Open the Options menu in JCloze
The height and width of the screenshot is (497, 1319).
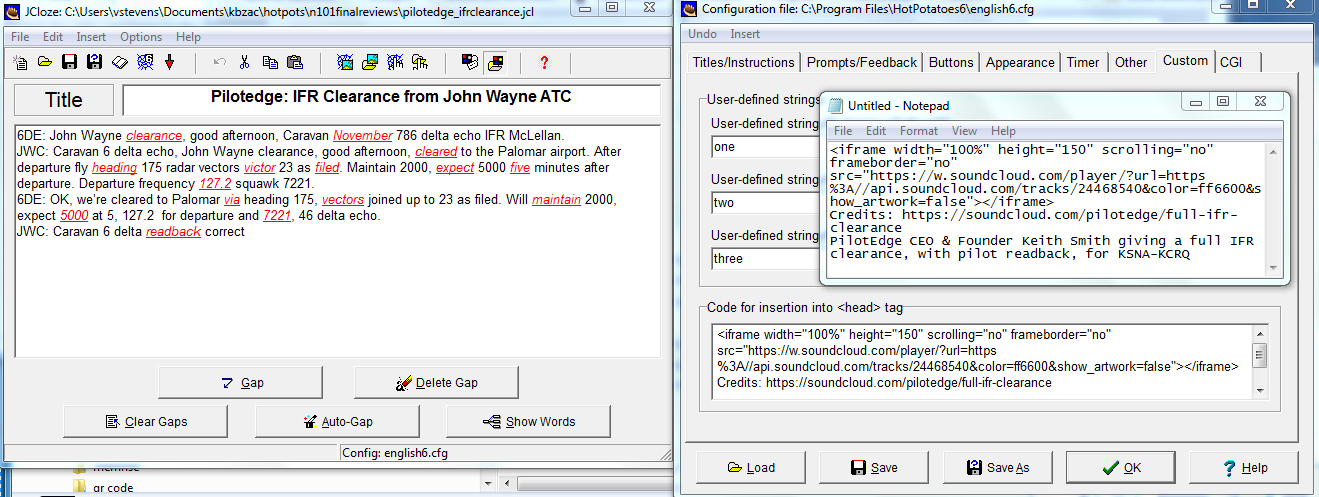coord(141,37)
